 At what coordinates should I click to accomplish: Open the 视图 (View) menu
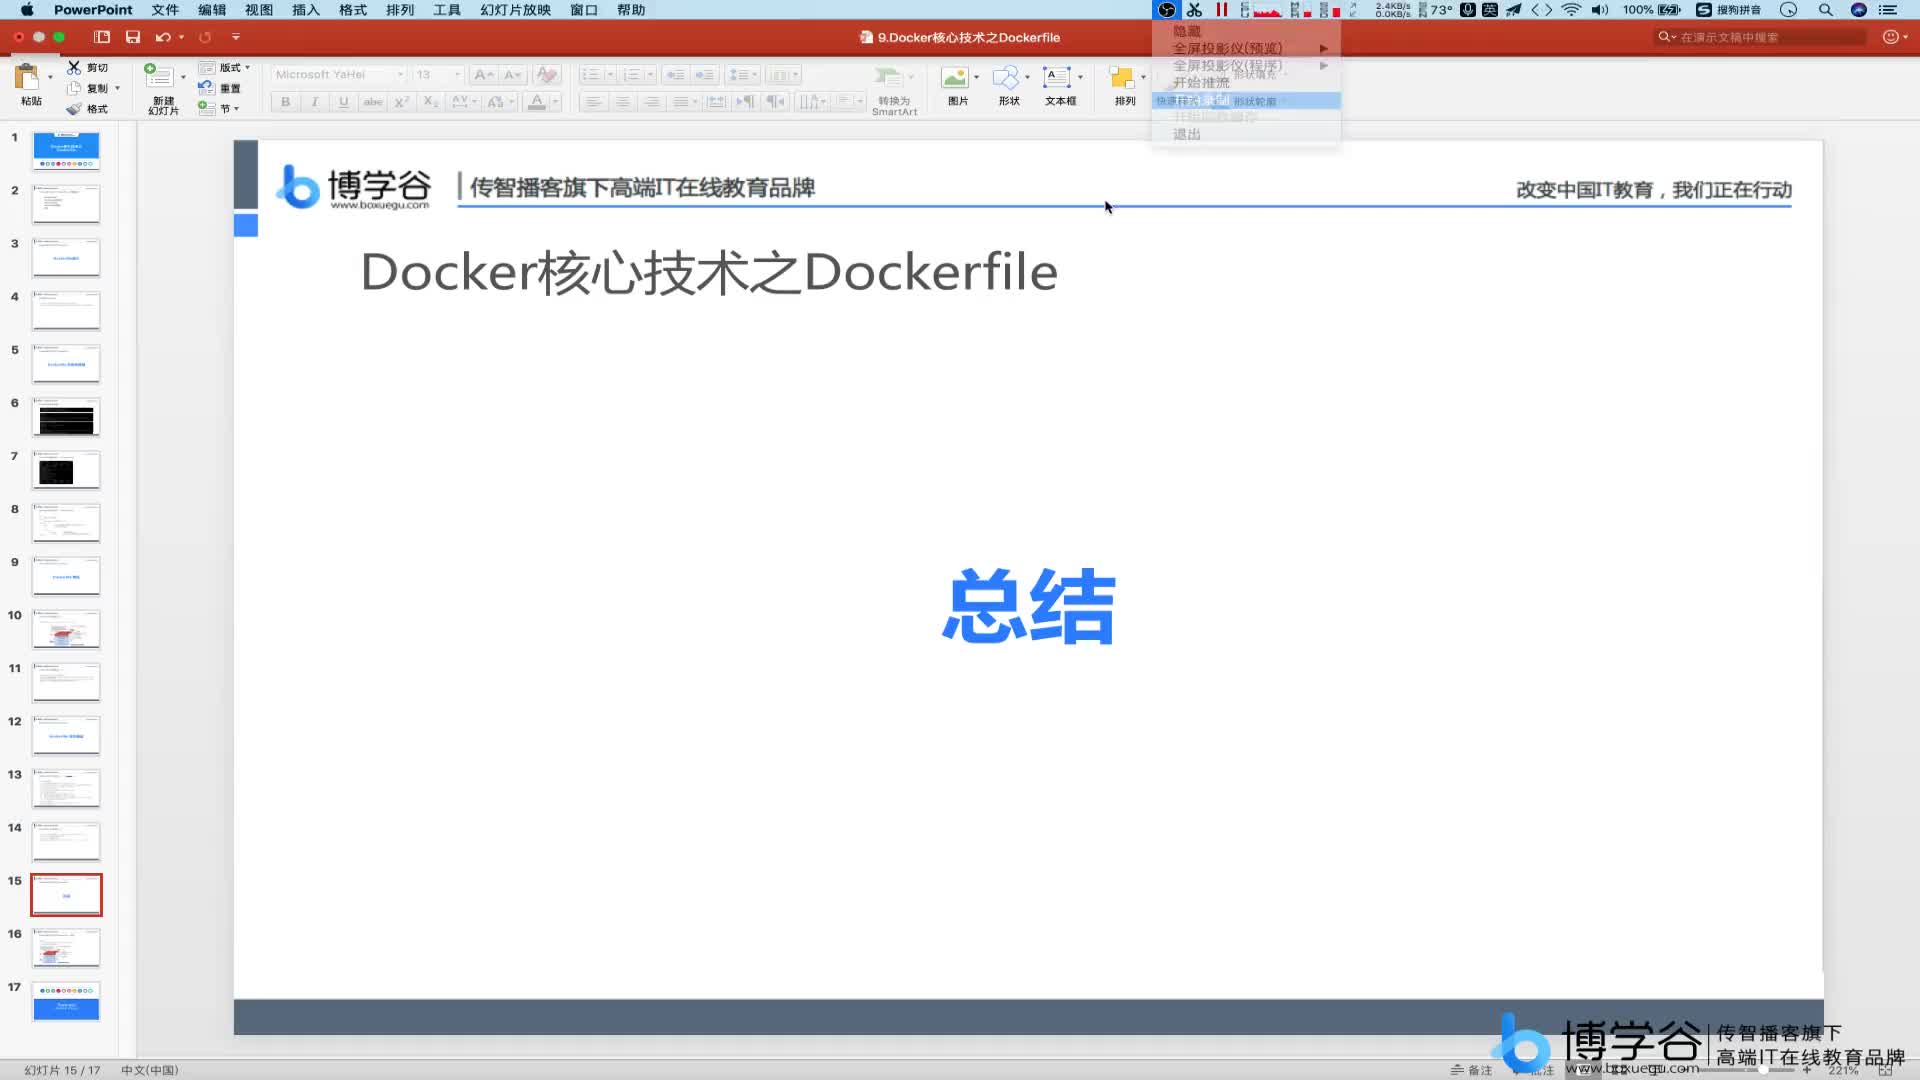tap(259, 10)
